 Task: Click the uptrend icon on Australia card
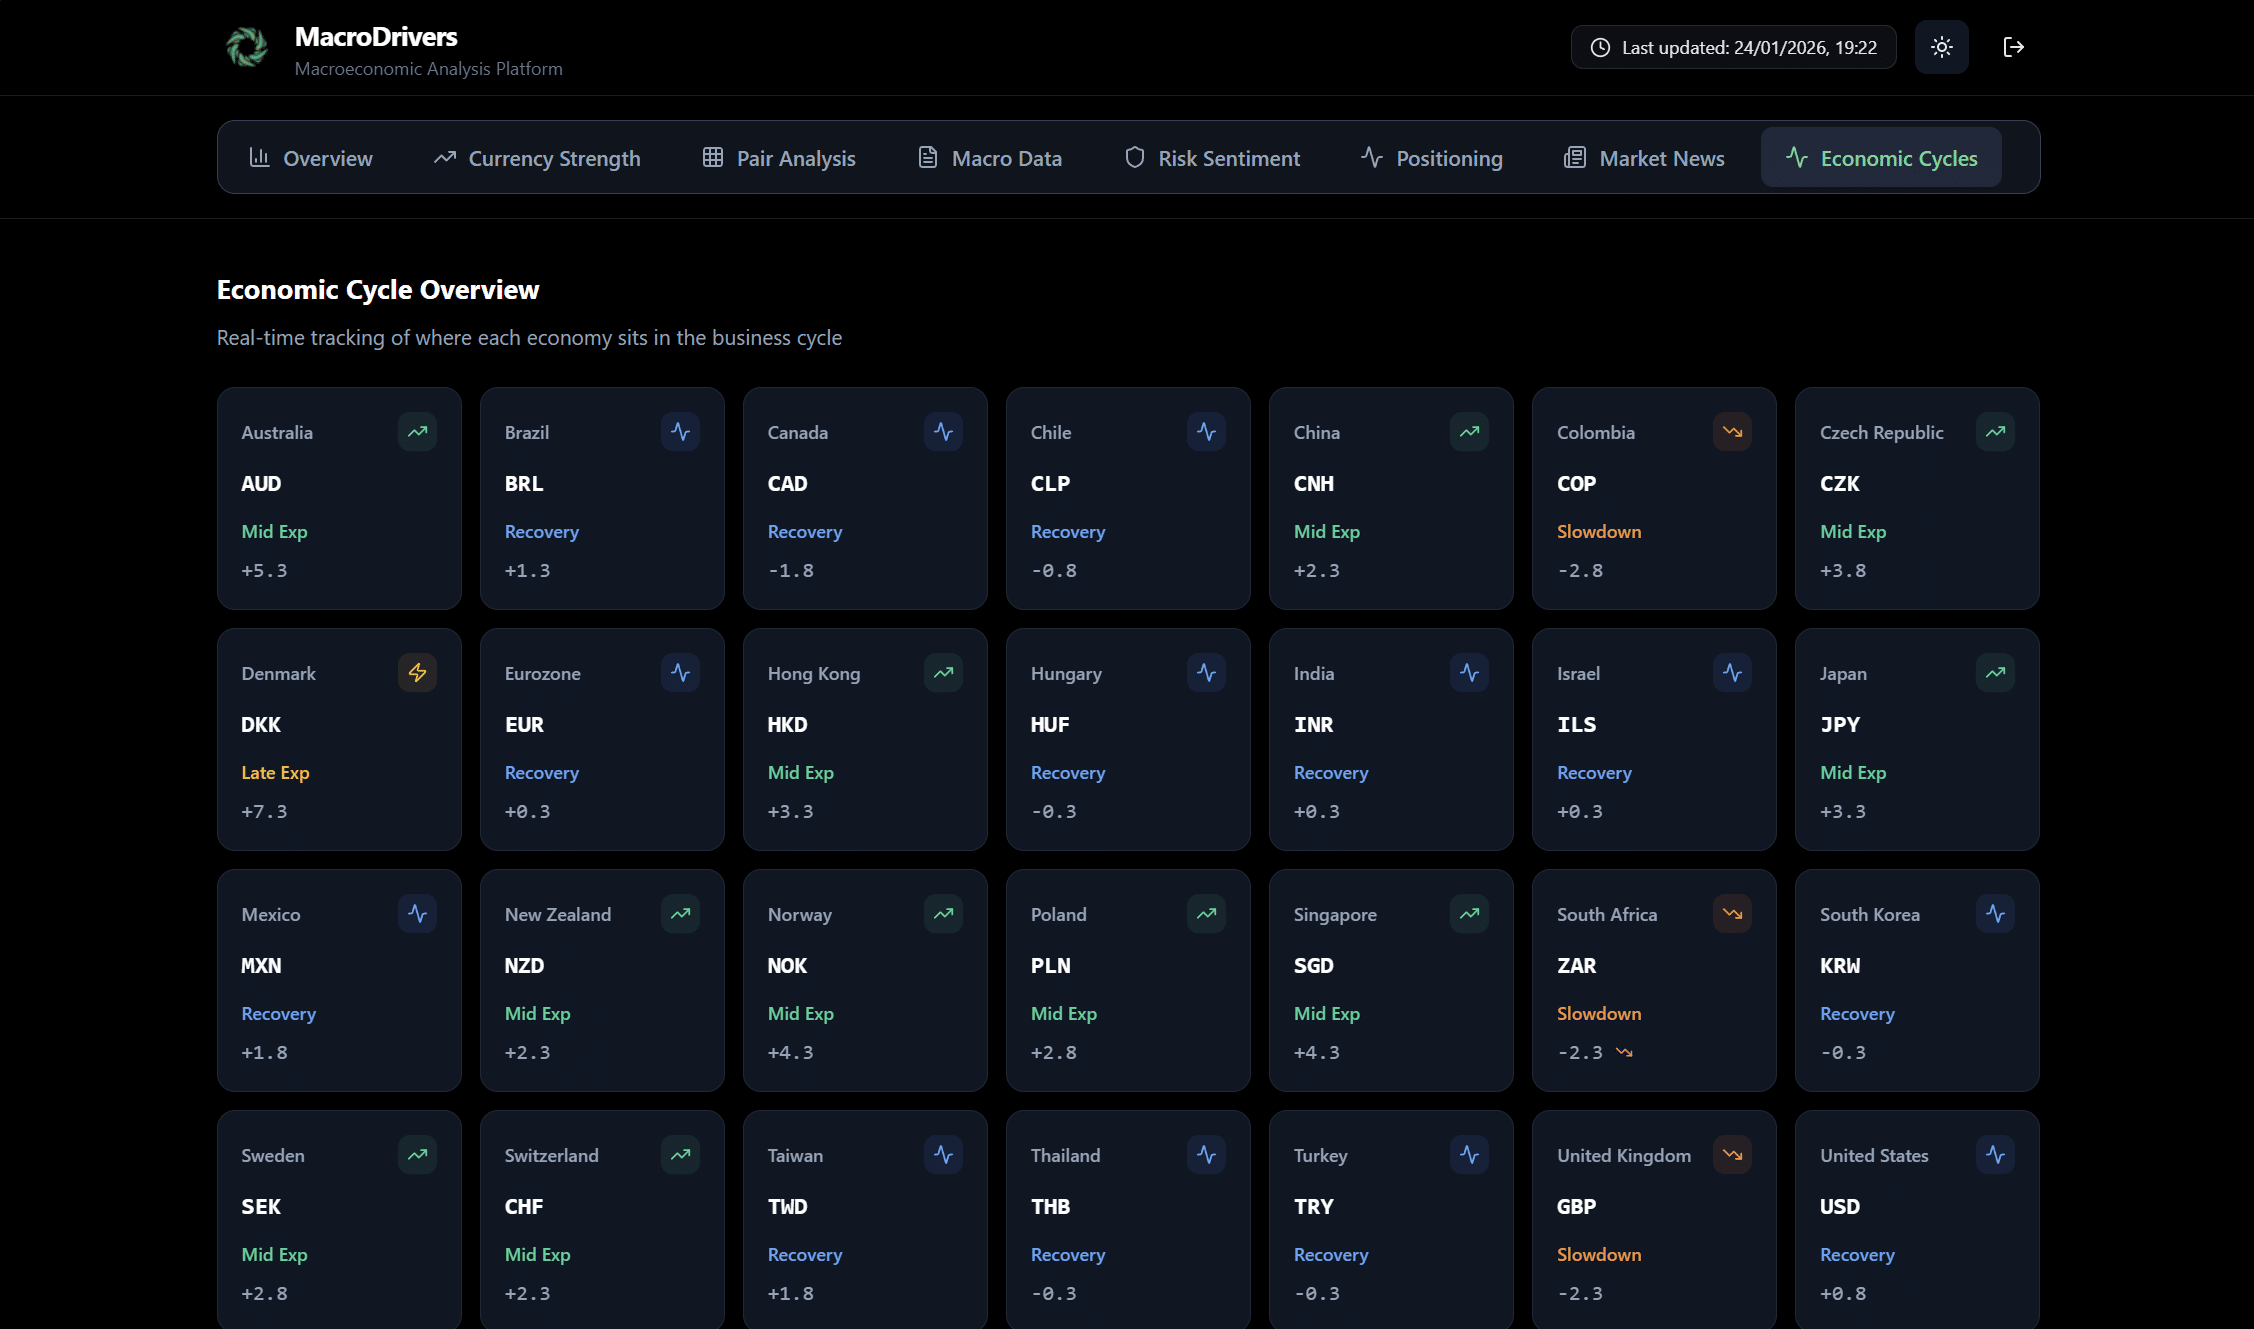[x=417, y=432]
